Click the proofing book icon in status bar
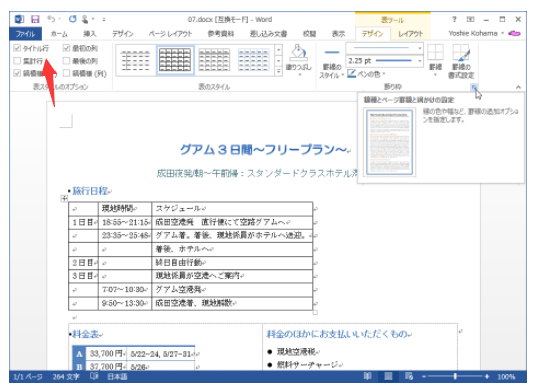This screenshot has width=533, height=387. tap(94, 376)
